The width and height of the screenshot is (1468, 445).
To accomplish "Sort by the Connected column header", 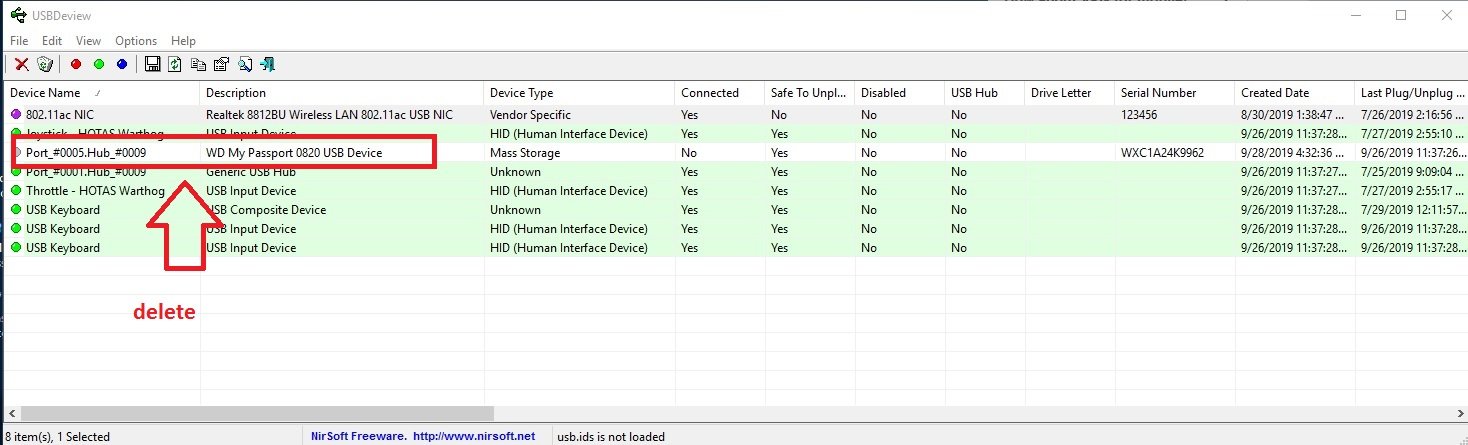I will (x=710, y=93).
